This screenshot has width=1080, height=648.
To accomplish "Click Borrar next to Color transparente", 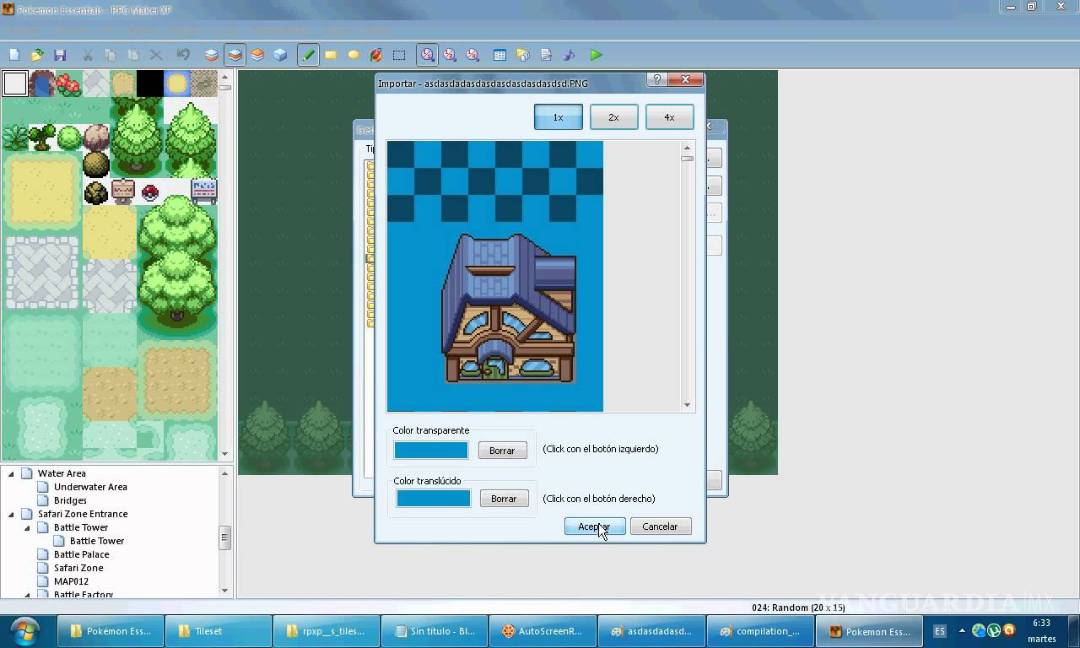I will coord(502,451).
